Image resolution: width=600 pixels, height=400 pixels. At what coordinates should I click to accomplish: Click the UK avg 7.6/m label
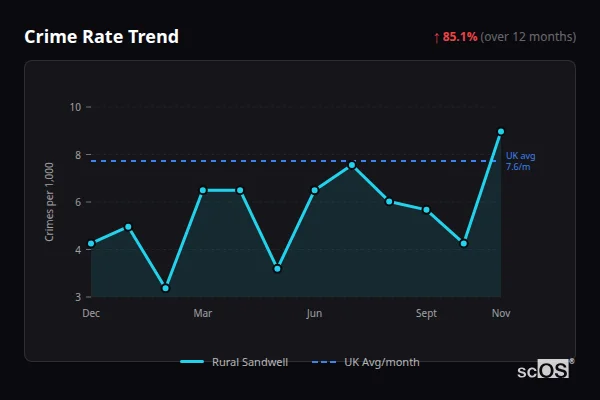pos(520,161)
